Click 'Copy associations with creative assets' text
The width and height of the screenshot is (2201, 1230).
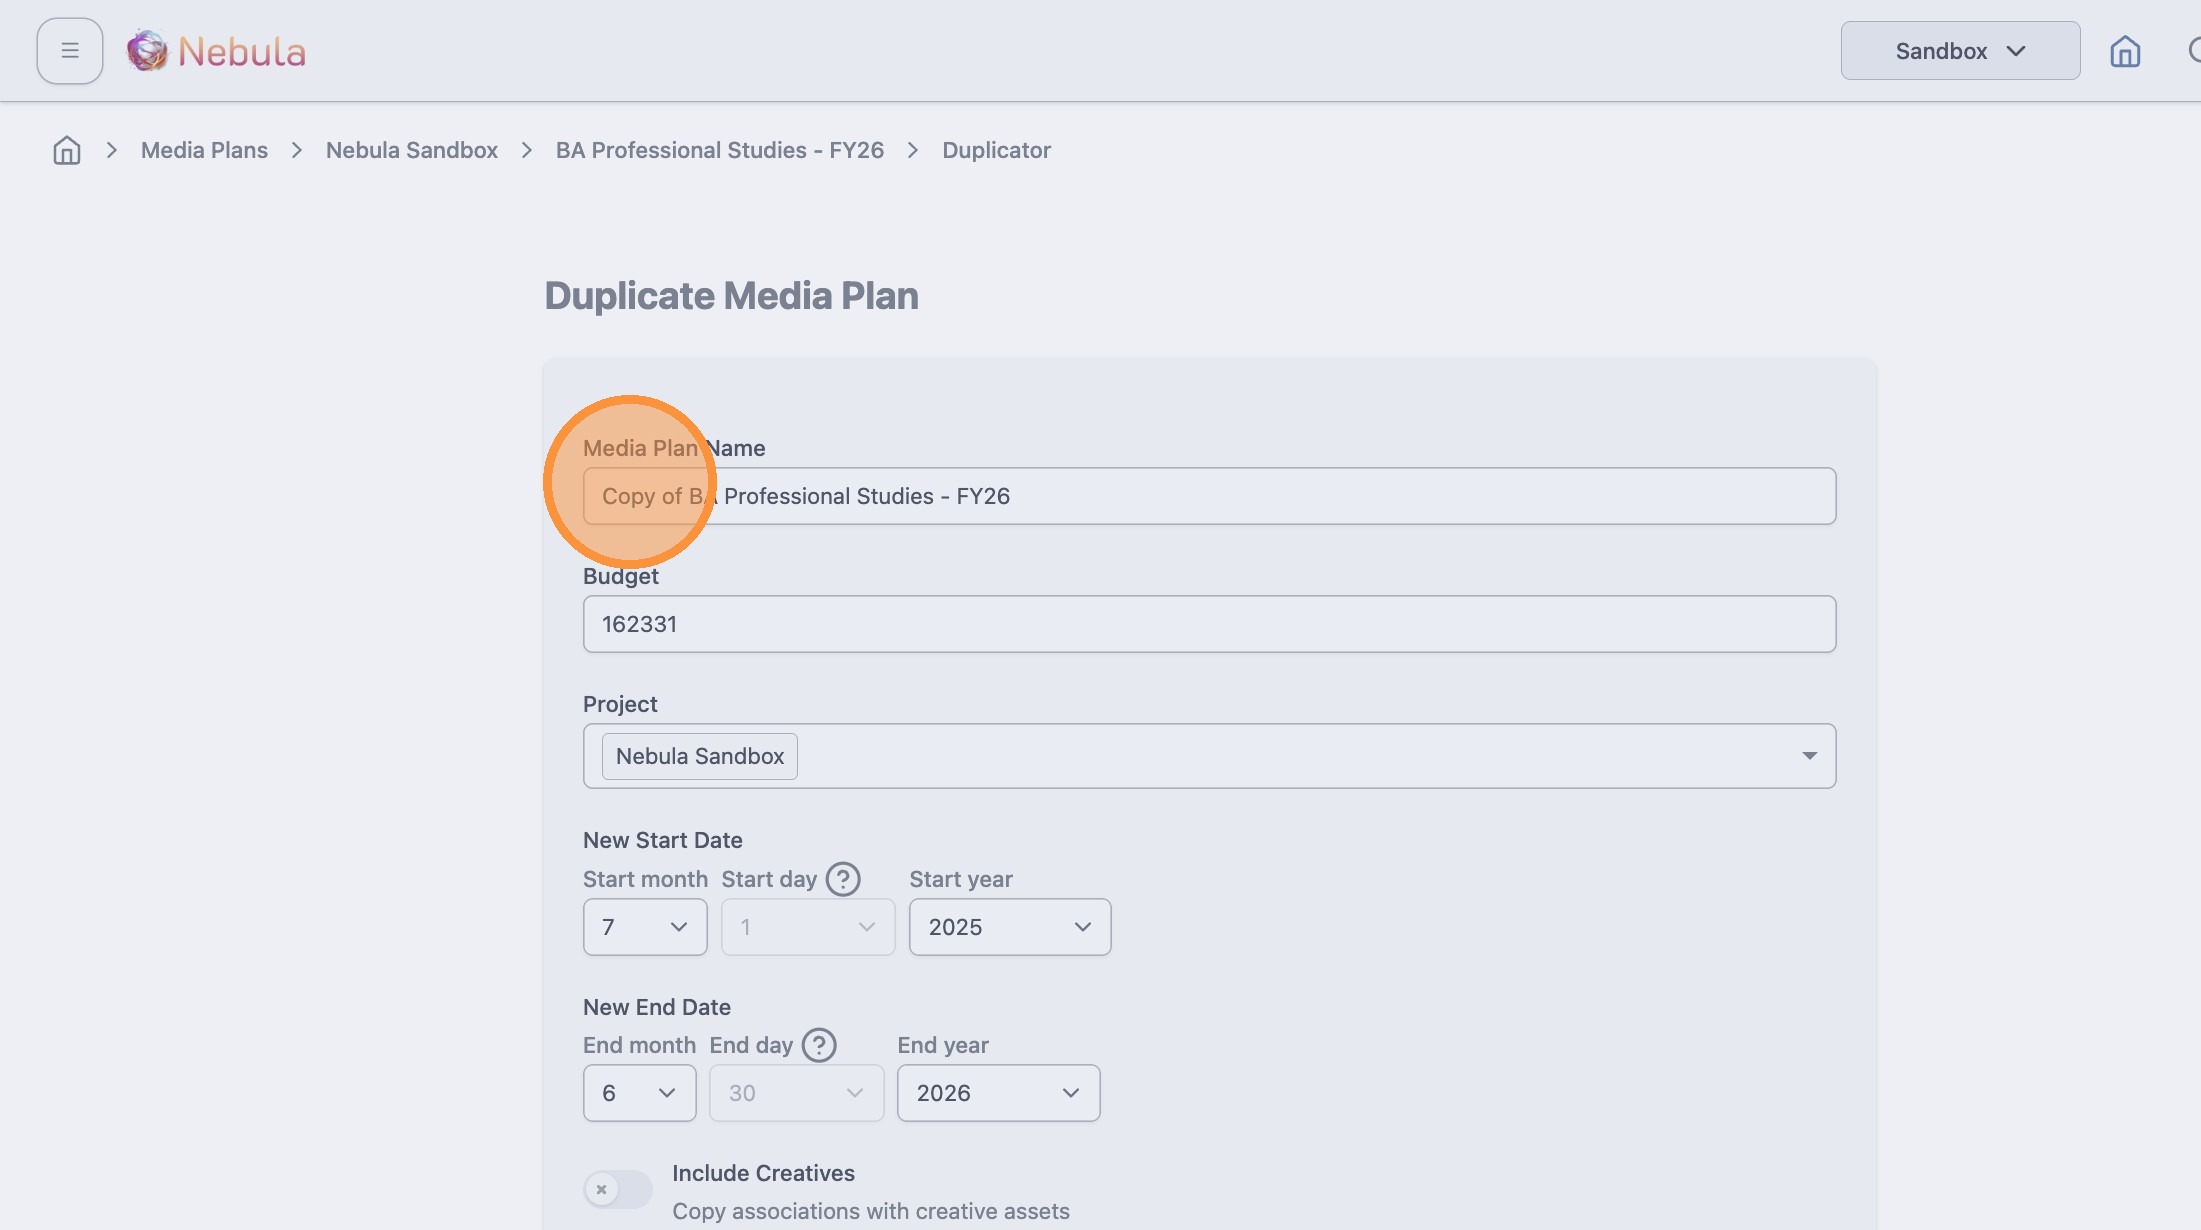click(x=870, y=1211)
